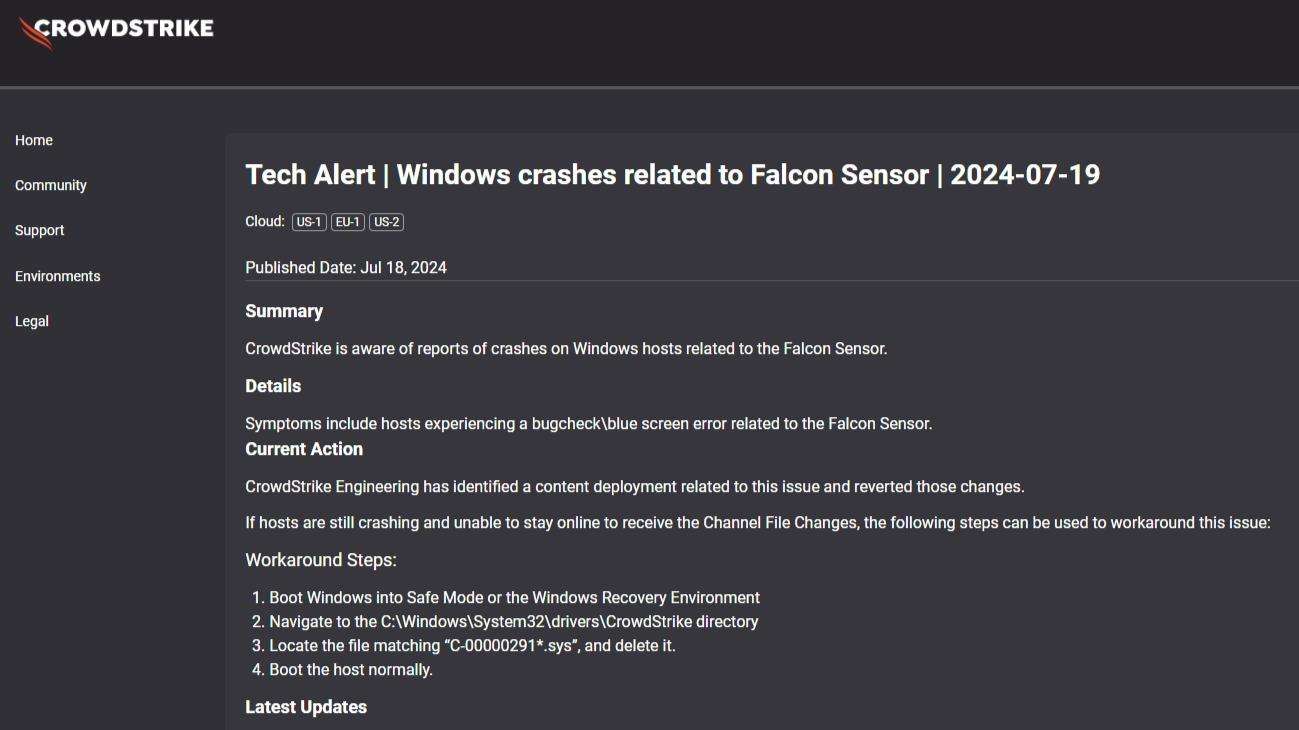
Task: Click the US-2 cloud tag
Action: point(386,222)
